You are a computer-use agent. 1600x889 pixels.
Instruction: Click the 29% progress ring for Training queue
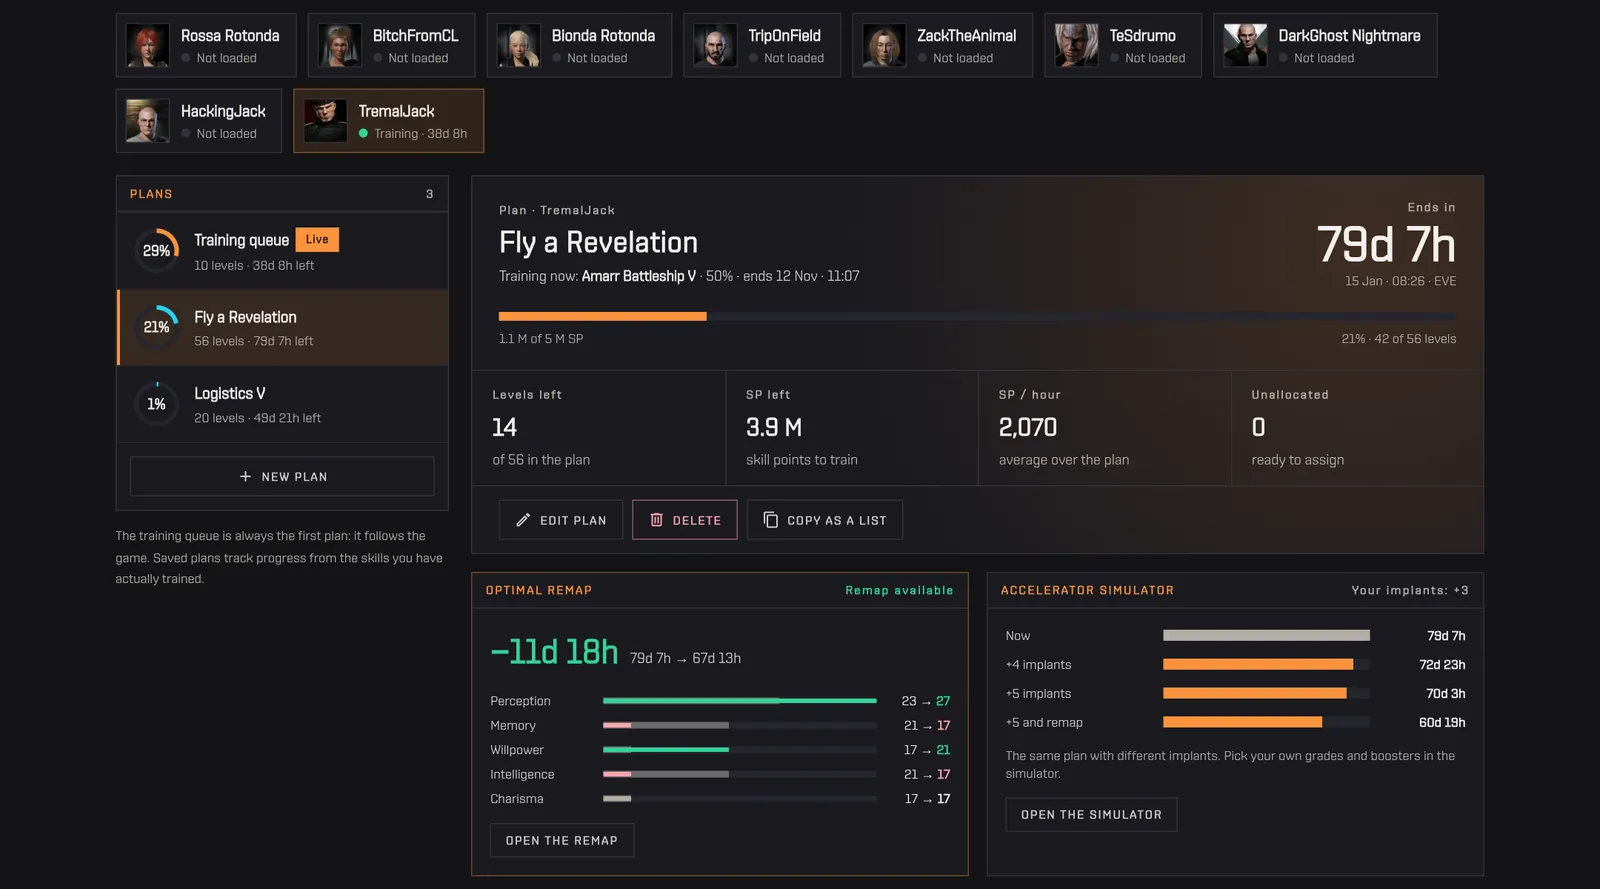click(x=157, y=251)
